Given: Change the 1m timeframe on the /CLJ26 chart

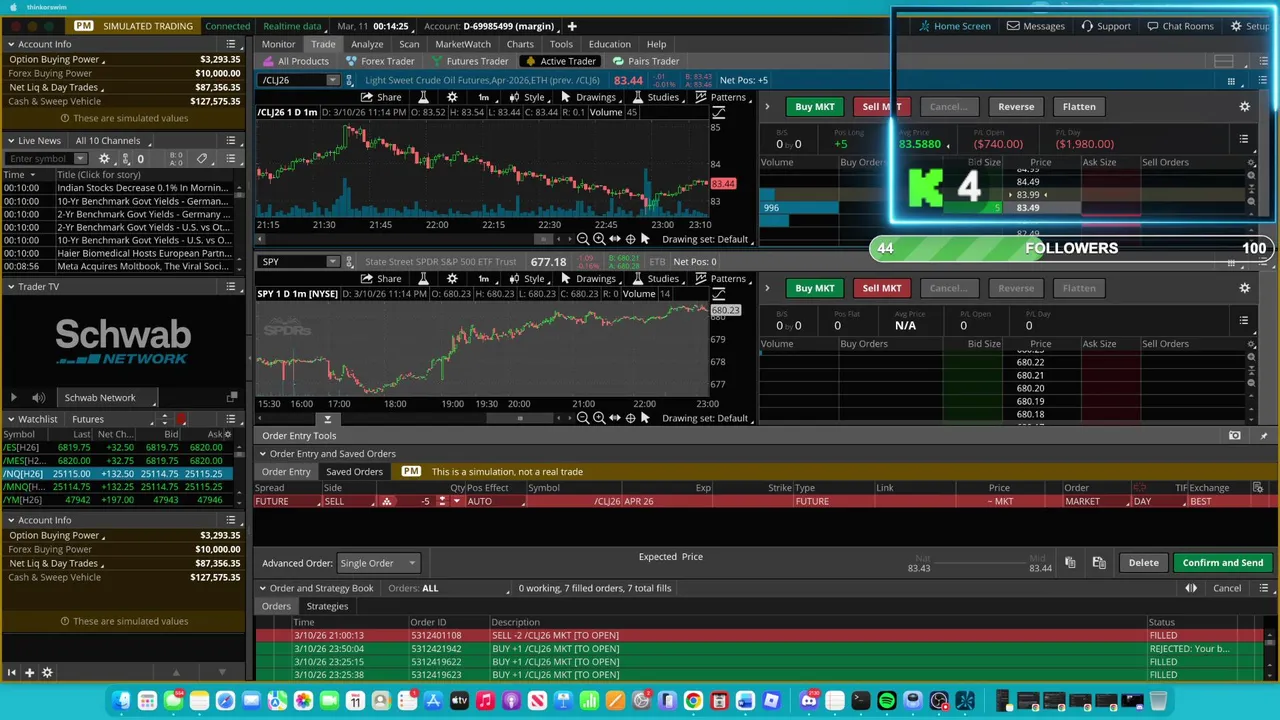Looking at the screenshot, I should 484,97.
